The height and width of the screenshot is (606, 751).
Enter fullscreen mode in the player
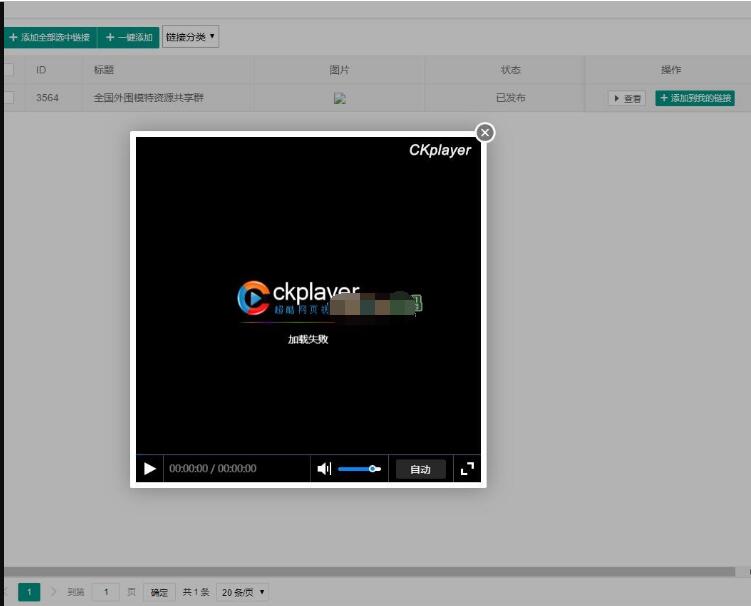pyautogui.click(x=467, y=469)
